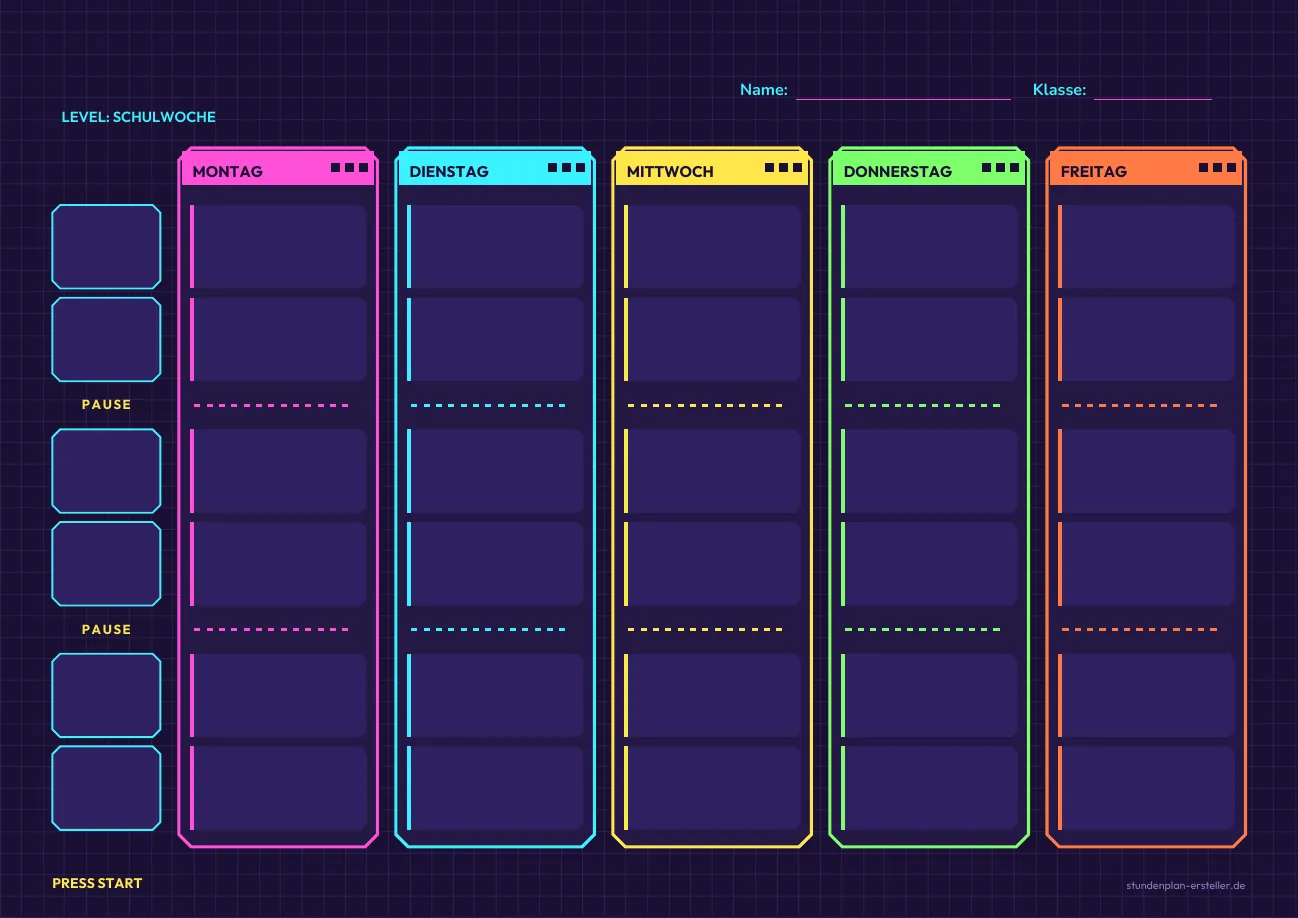Click Freitag's fifth lesson cell
The width and height of the screenshot is (1298, 918).
(1146, 696)
